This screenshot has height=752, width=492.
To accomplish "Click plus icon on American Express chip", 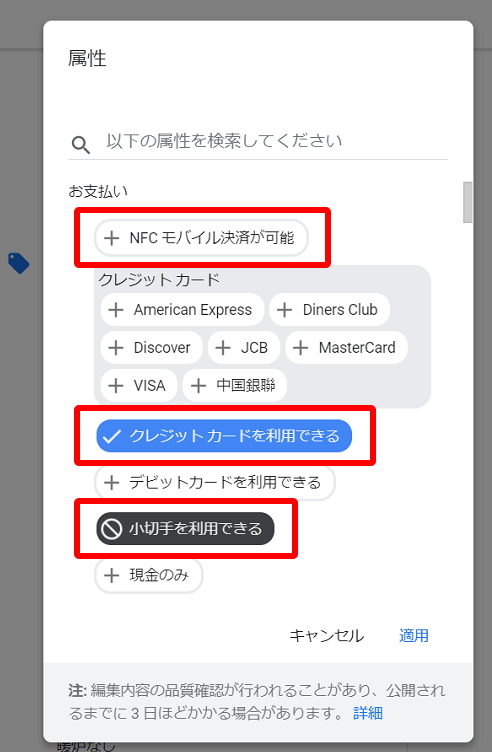I will tap(116, 310).
